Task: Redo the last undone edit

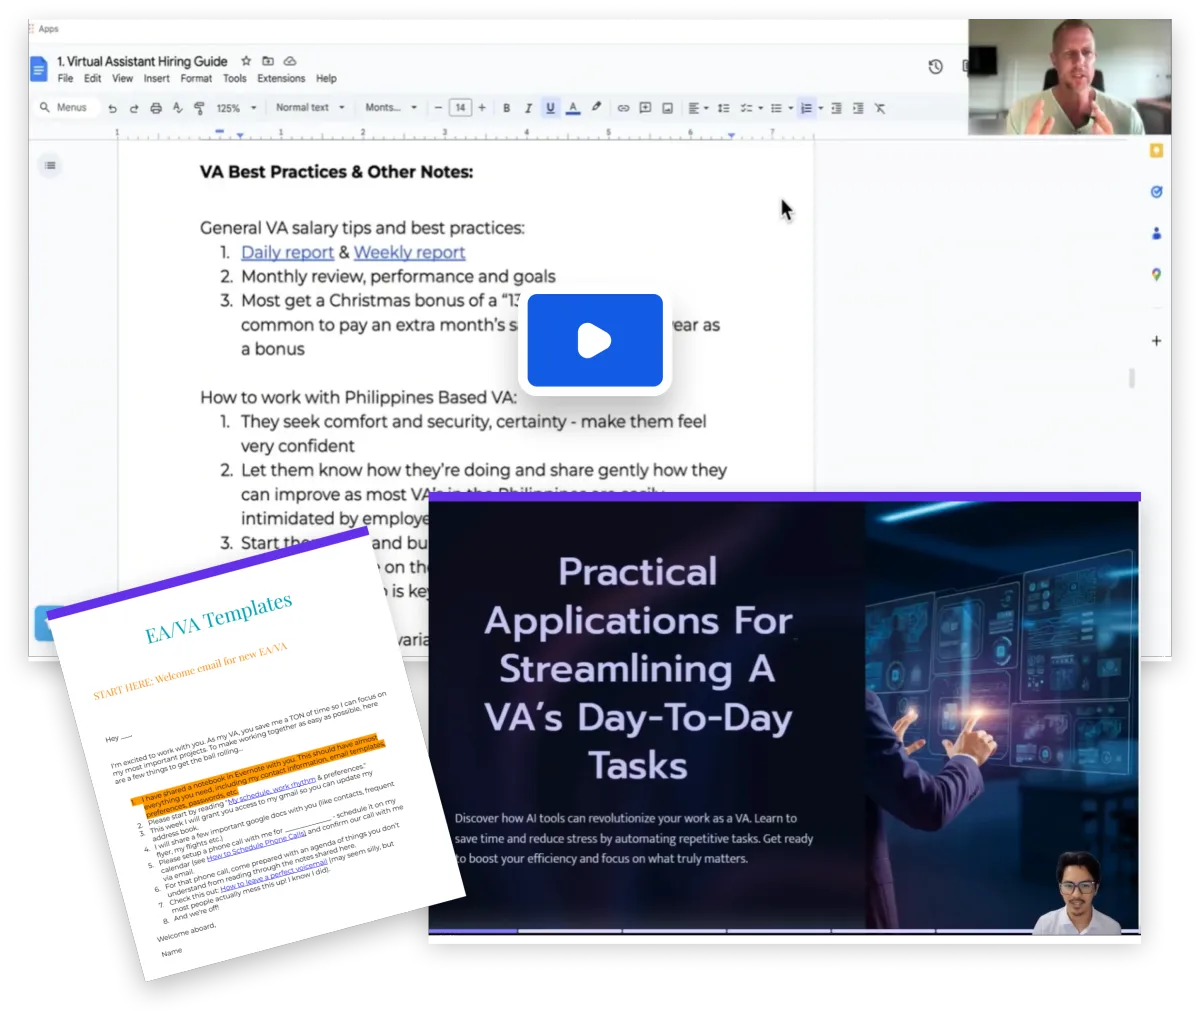Action: pos(134,108)
